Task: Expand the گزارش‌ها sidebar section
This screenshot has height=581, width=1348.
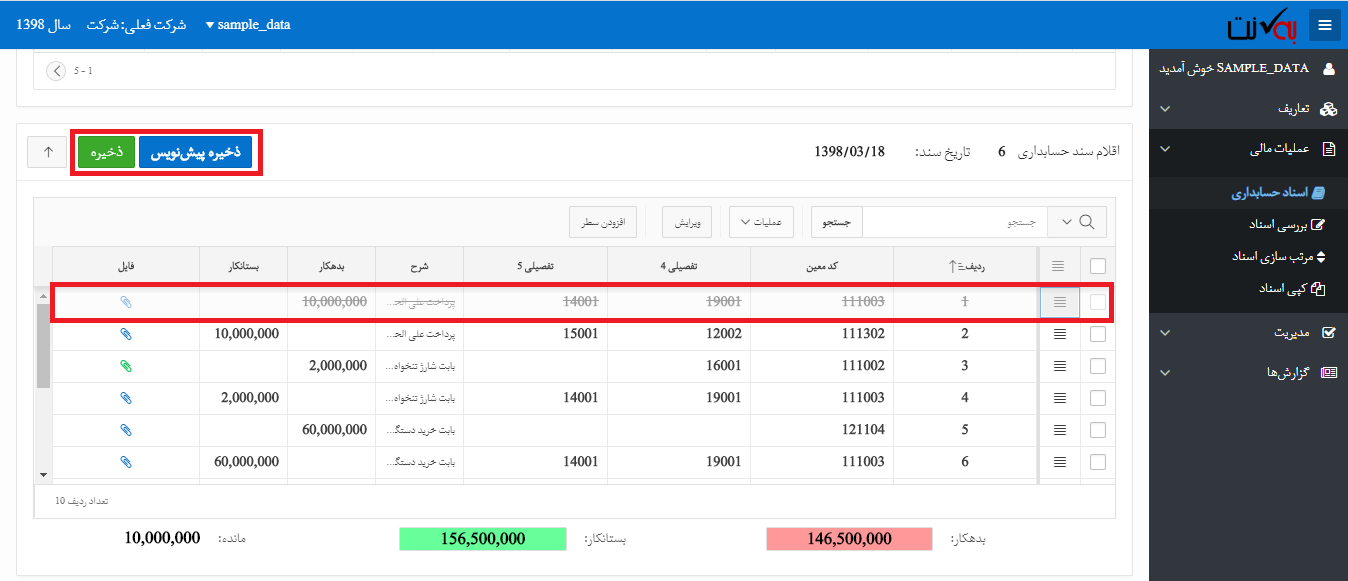Action: (x=1248, y=372)
